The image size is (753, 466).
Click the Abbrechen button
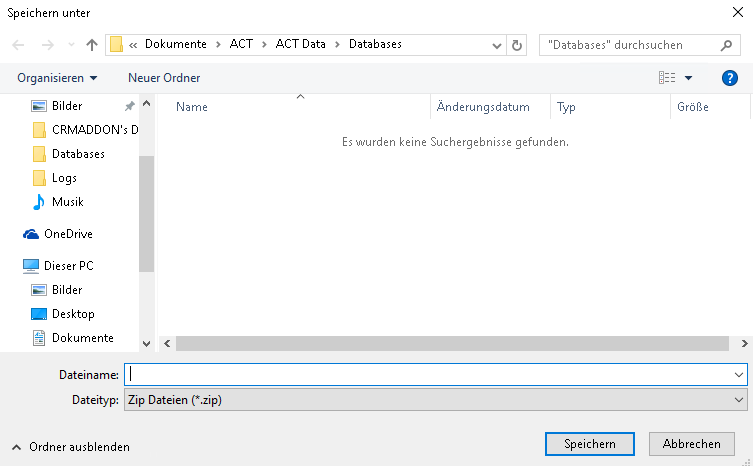click(x=692, y=444)
